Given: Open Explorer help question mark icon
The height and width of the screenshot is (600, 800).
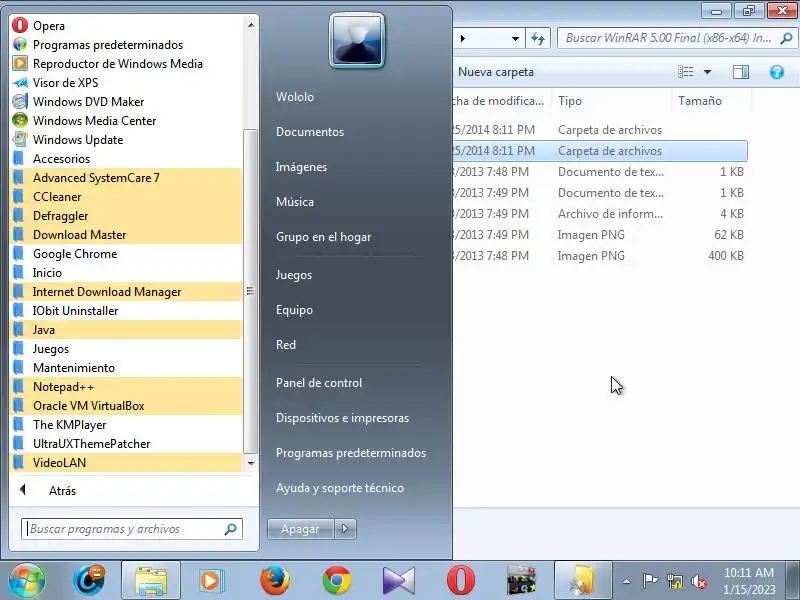Looking at the screenshot, I should [777, 72].
